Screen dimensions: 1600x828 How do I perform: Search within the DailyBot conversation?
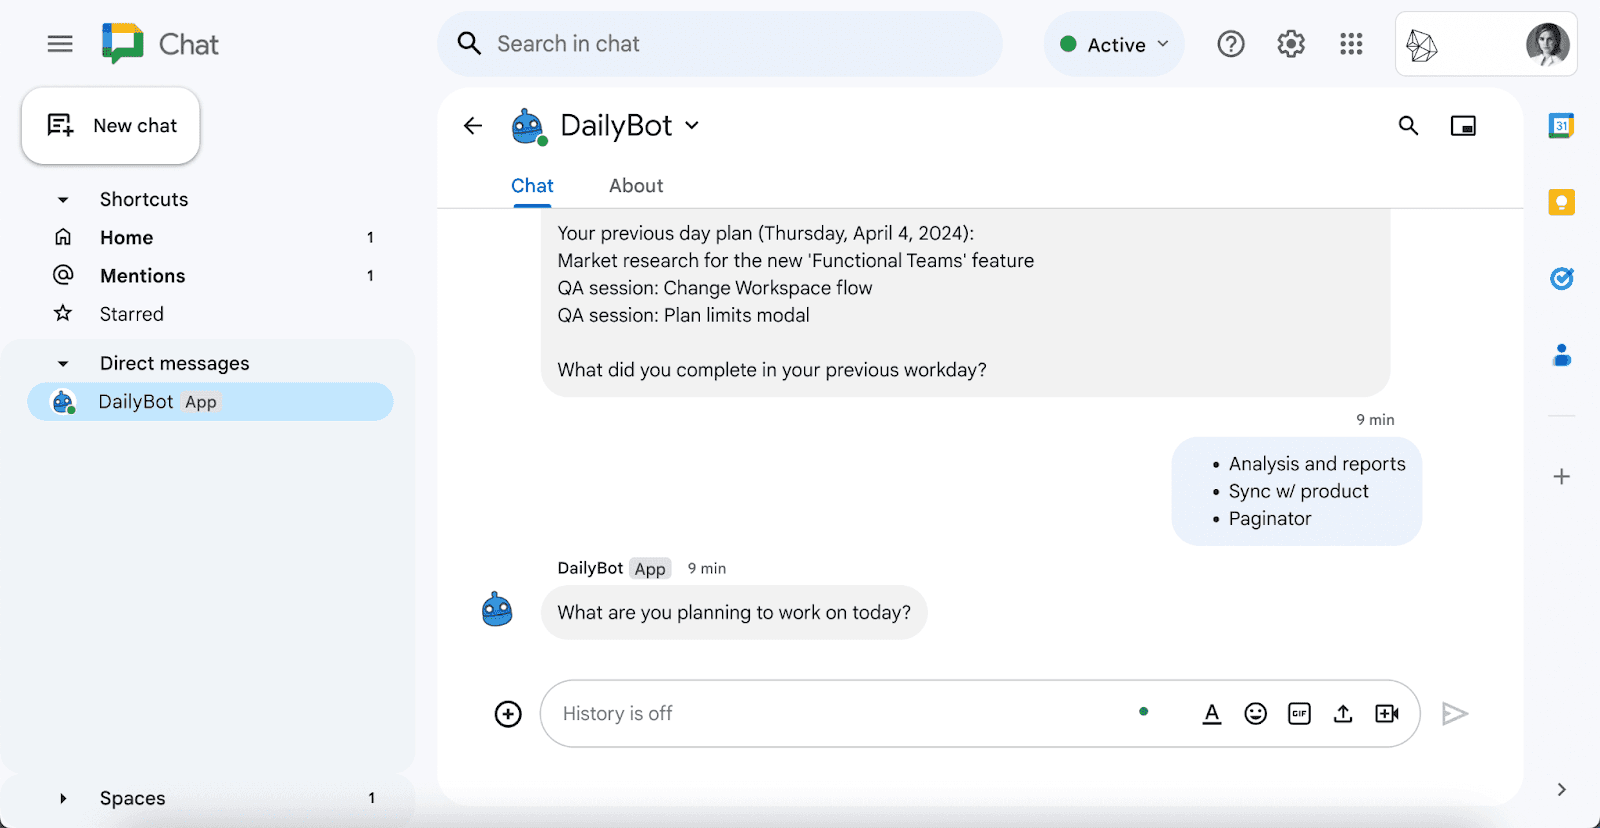tap(1408, 126)
